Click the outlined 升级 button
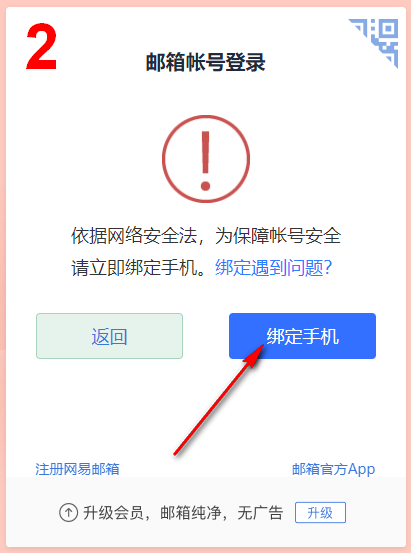411x553 pixels. tap(320, 512)
